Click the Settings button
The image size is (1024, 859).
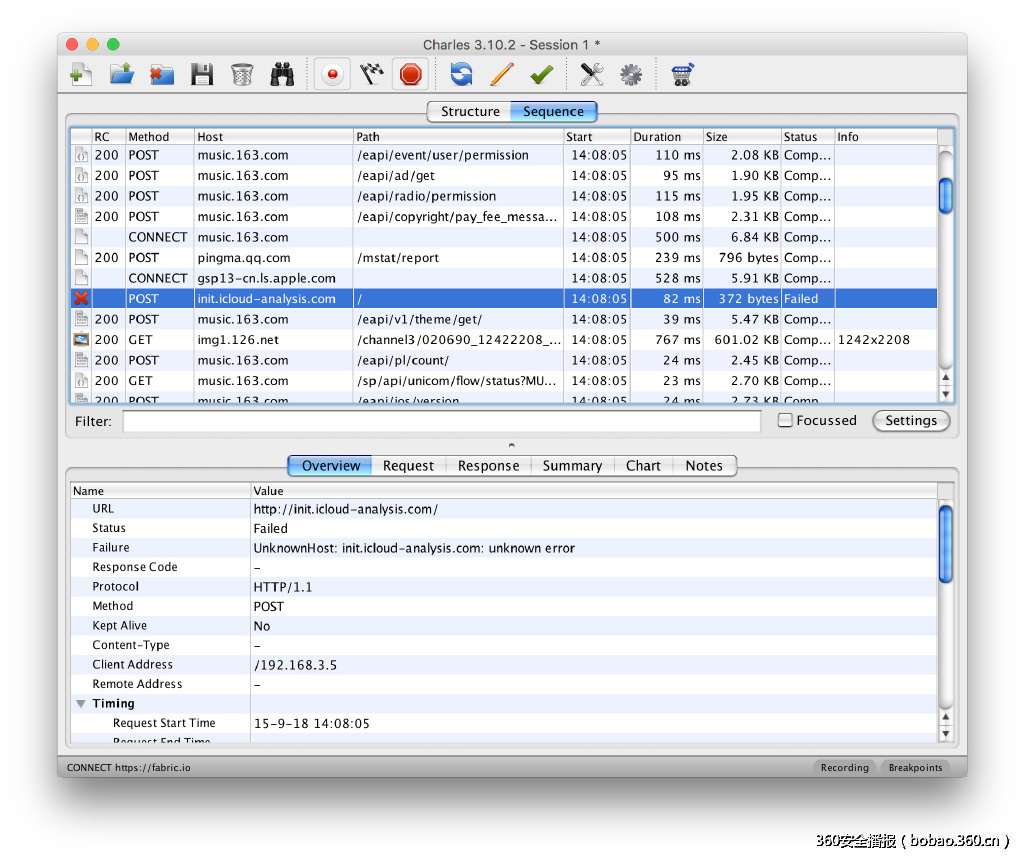pos(910,421)
